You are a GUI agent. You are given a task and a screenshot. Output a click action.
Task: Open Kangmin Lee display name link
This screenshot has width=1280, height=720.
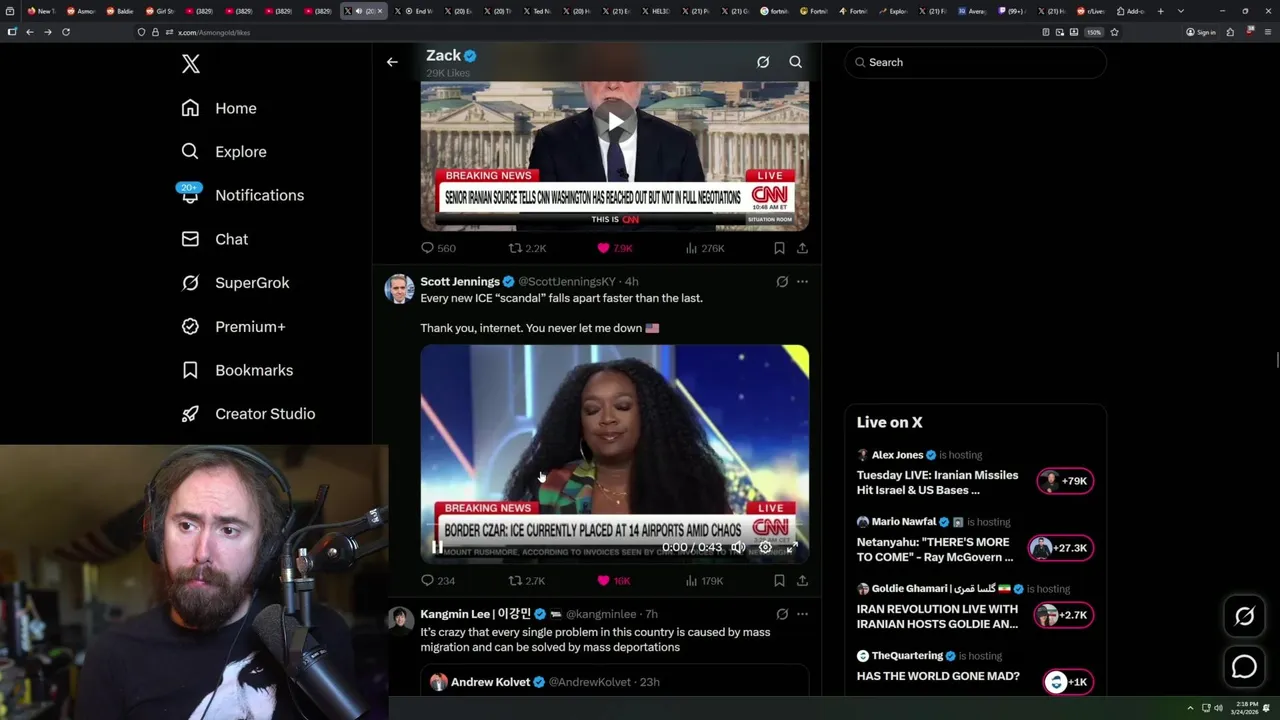pyautogui.click(x=476, y=614)
